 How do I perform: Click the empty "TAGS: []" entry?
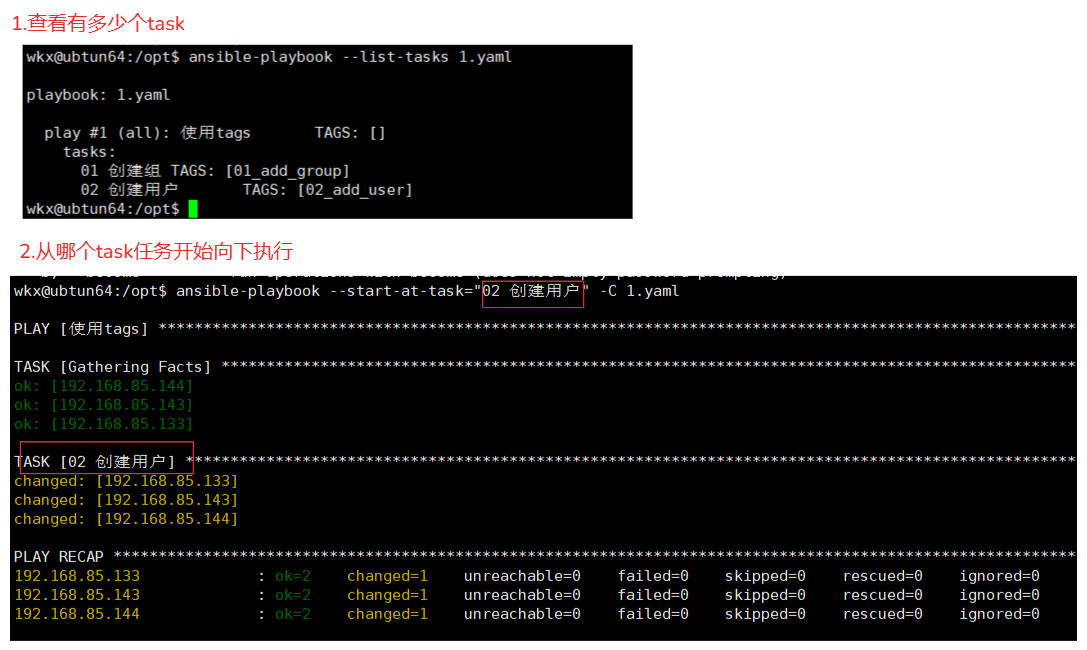[x=349, y=132]
